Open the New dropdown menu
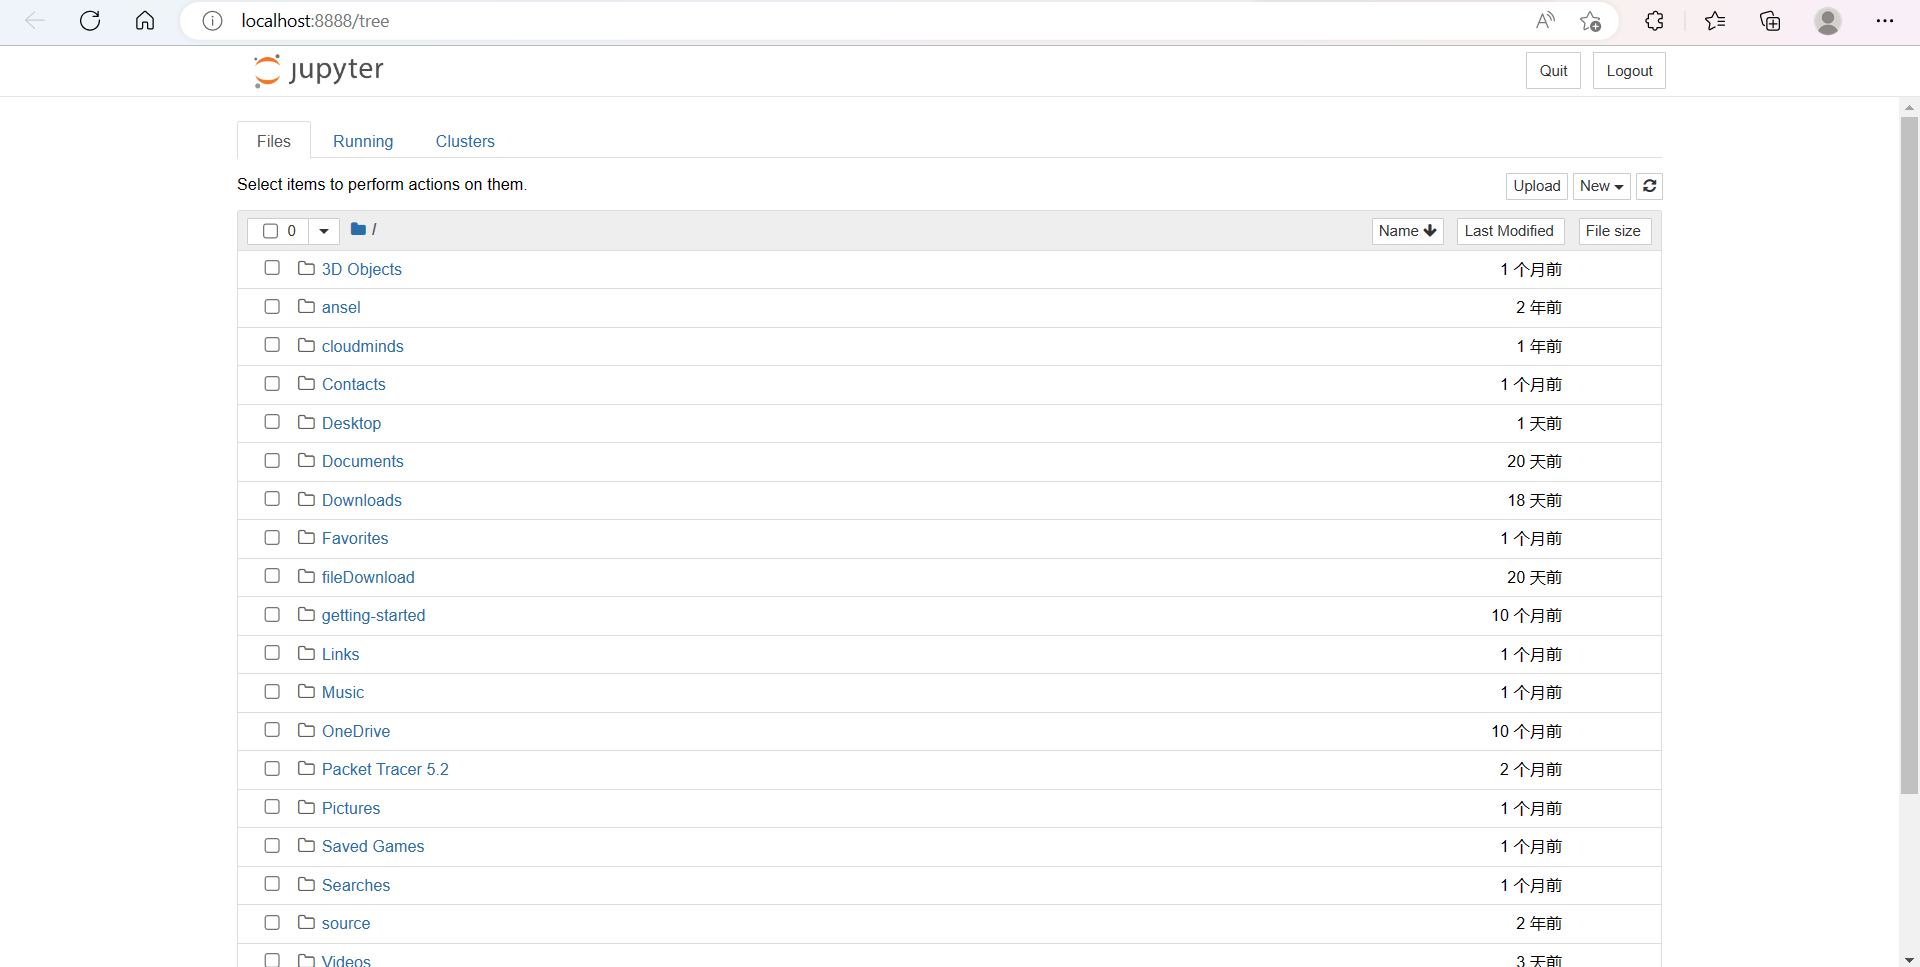Viewport: 1920px width, 967px height. 1601,186
